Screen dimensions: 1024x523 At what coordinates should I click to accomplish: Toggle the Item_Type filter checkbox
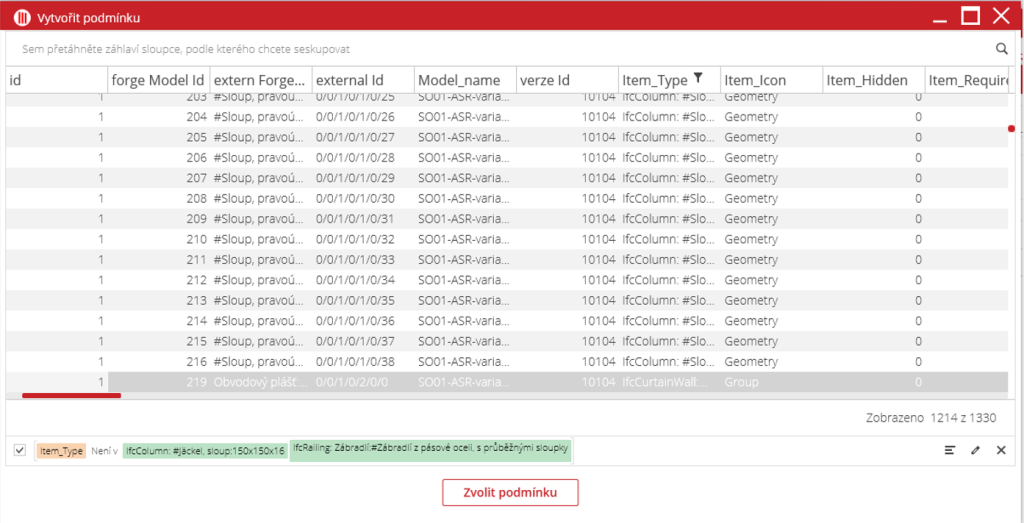point(20,451)
